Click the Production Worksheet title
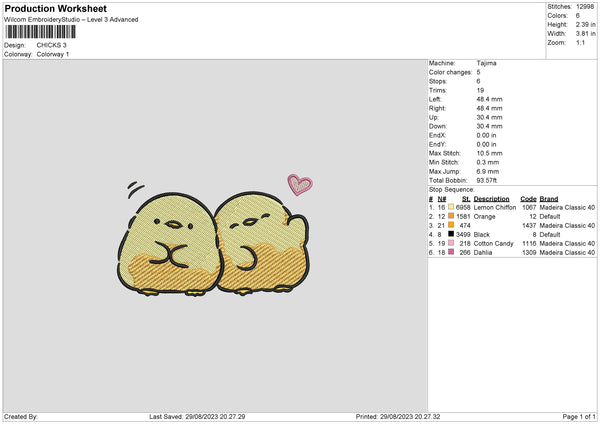The width and height of the screenshot is (600, 424). (55, 8)
